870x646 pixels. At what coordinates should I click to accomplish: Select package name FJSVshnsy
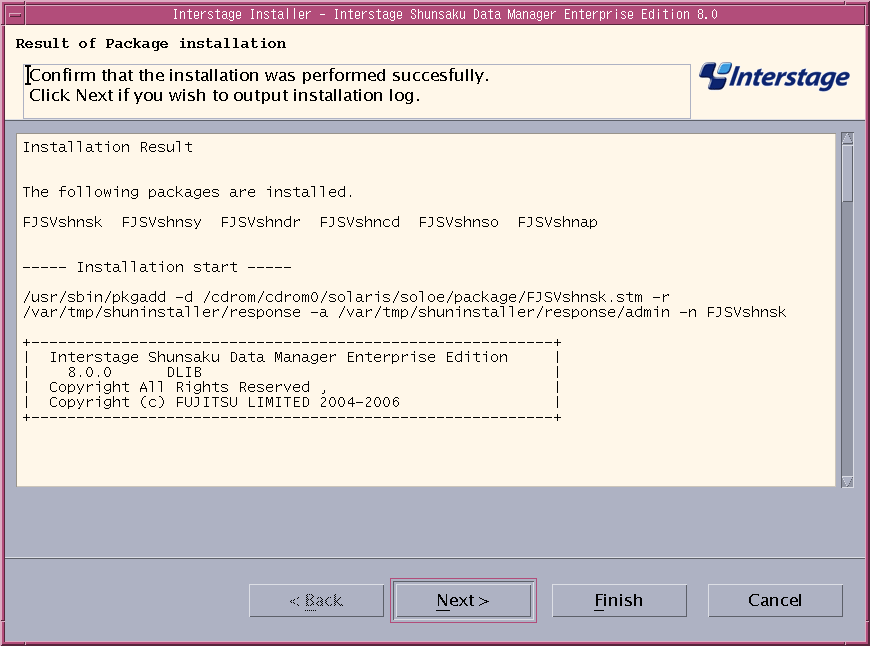point(161,222)
